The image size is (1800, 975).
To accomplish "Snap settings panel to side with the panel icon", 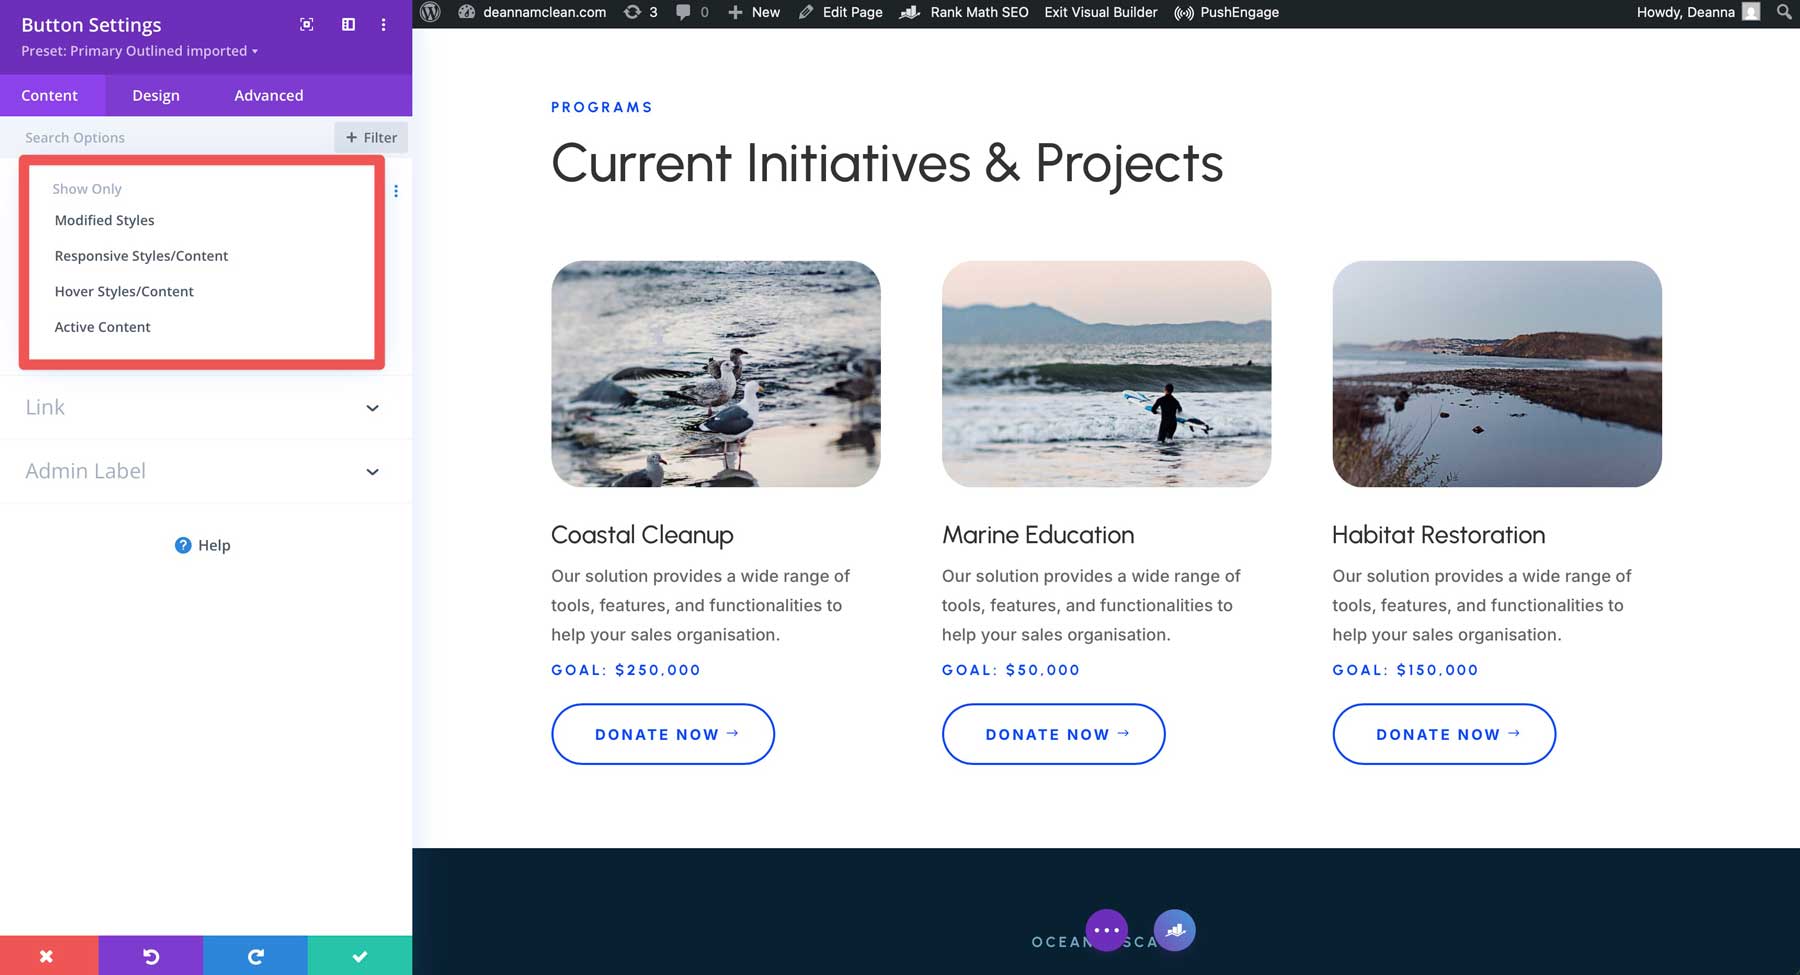I will pyautogui.click(x=348, y=24).
